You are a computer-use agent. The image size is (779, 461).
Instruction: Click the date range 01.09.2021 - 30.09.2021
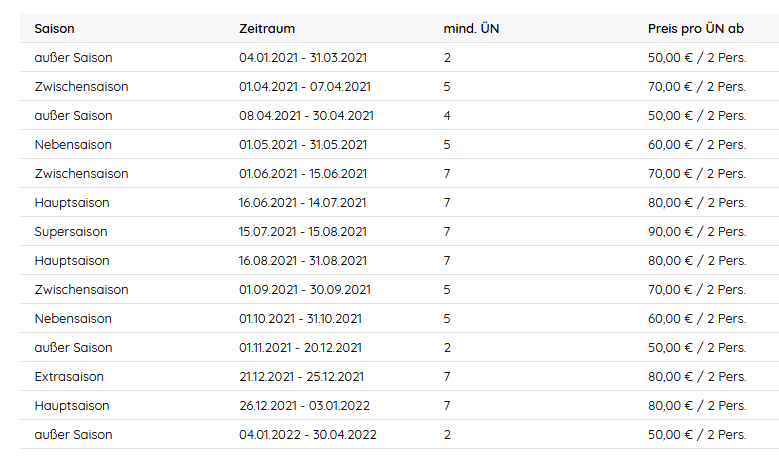coord(305,290)
